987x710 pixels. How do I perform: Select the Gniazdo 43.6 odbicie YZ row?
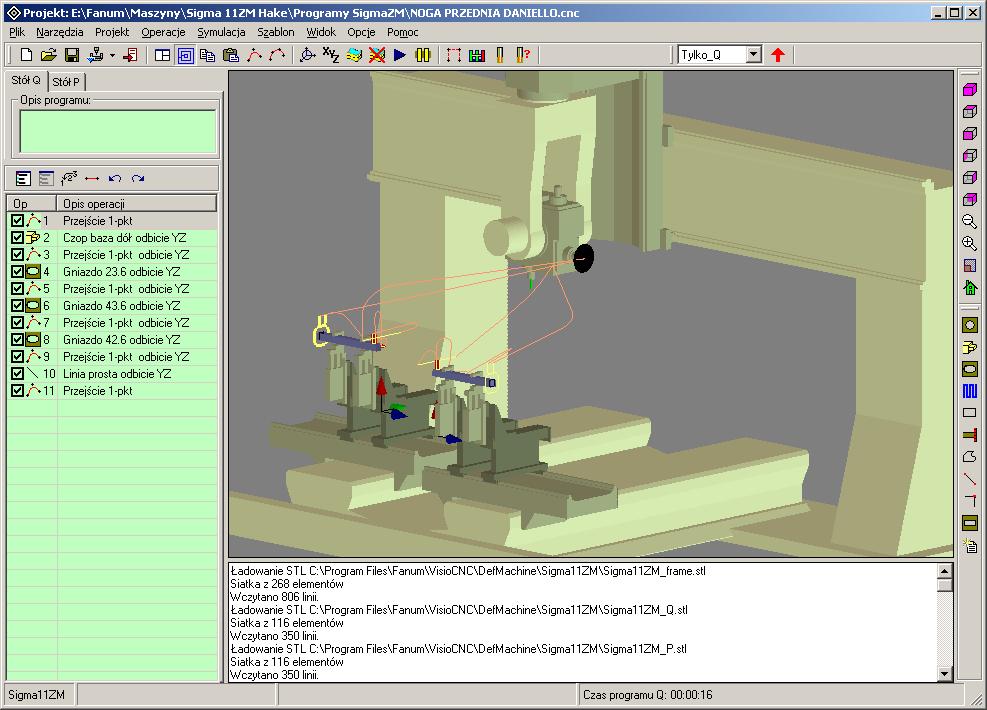[x=121, y=306]
